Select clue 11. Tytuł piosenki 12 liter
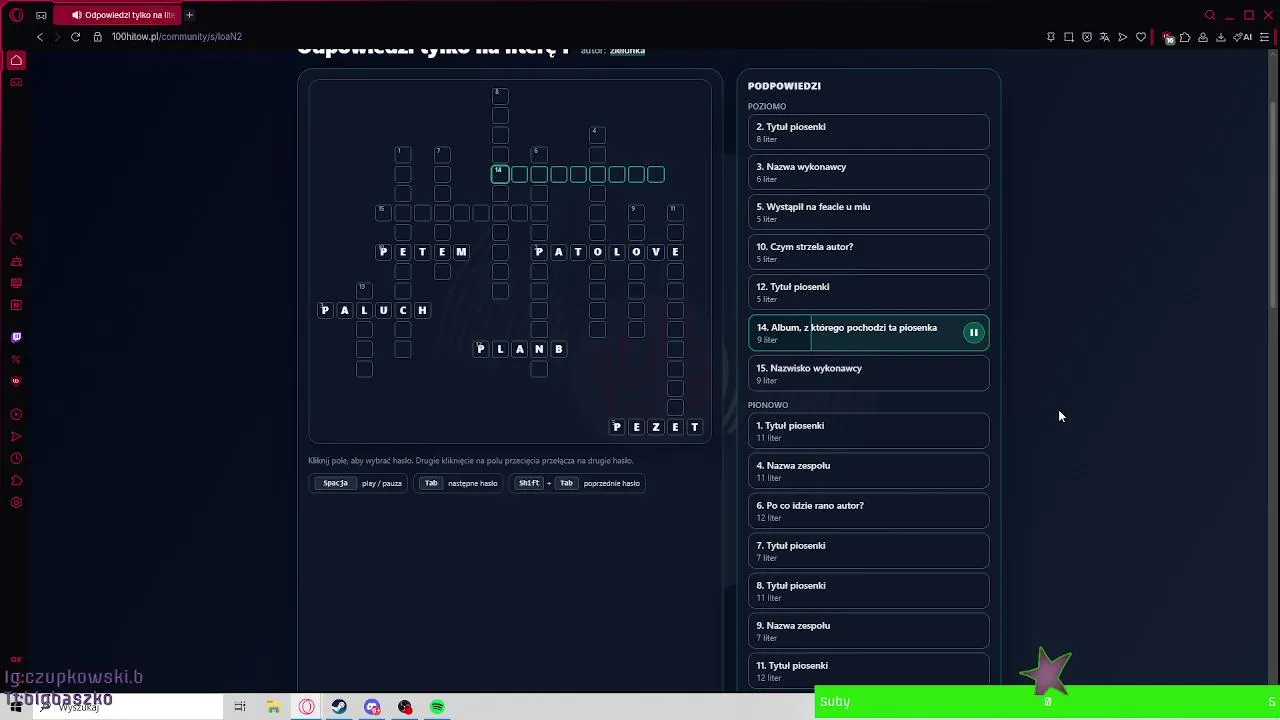This screenshot has height=720, width=1280. [x=868, y=670]
